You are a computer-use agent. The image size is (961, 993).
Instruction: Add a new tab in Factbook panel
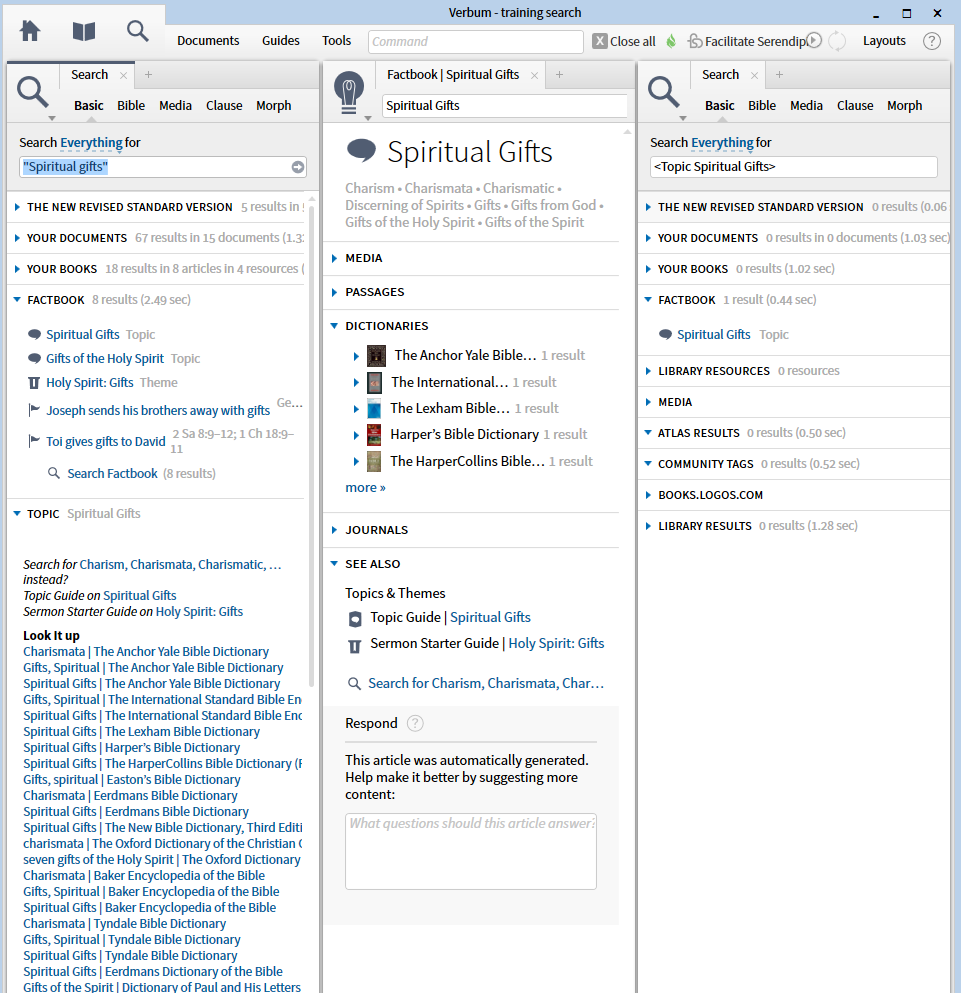[559, 75]
